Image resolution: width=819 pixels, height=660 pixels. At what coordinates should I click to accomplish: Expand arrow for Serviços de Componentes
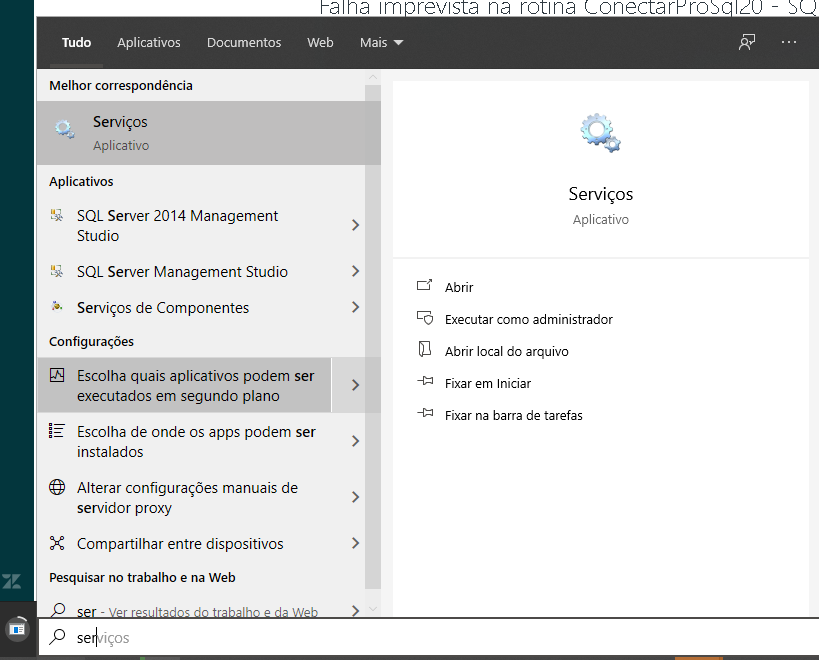(x=356, y=307)
